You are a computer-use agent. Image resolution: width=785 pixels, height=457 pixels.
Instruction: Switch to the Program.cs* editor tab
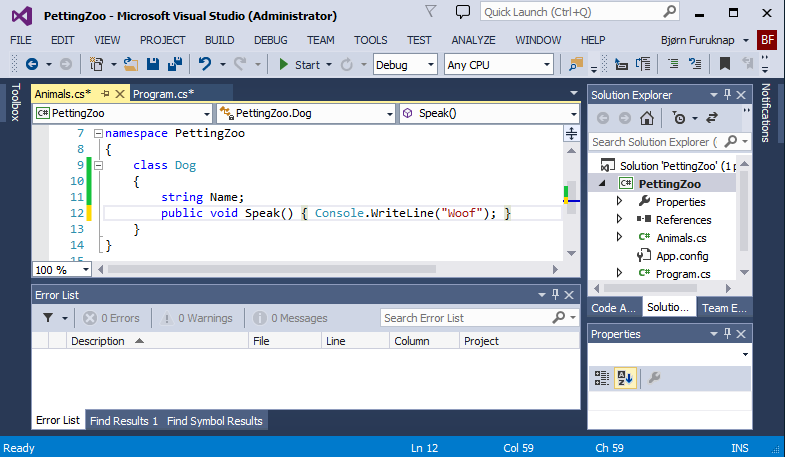coord(164,94)
